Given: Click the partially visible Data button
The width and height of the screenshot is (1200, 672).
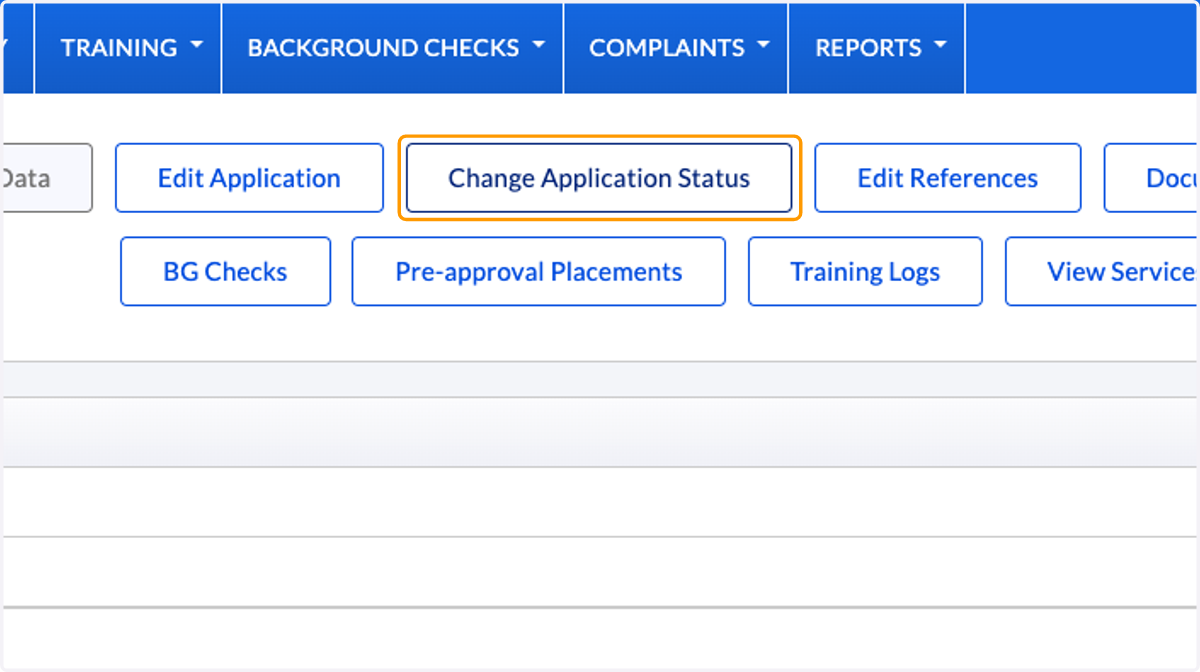Looking at the screenshot, I should click(47, 178).
